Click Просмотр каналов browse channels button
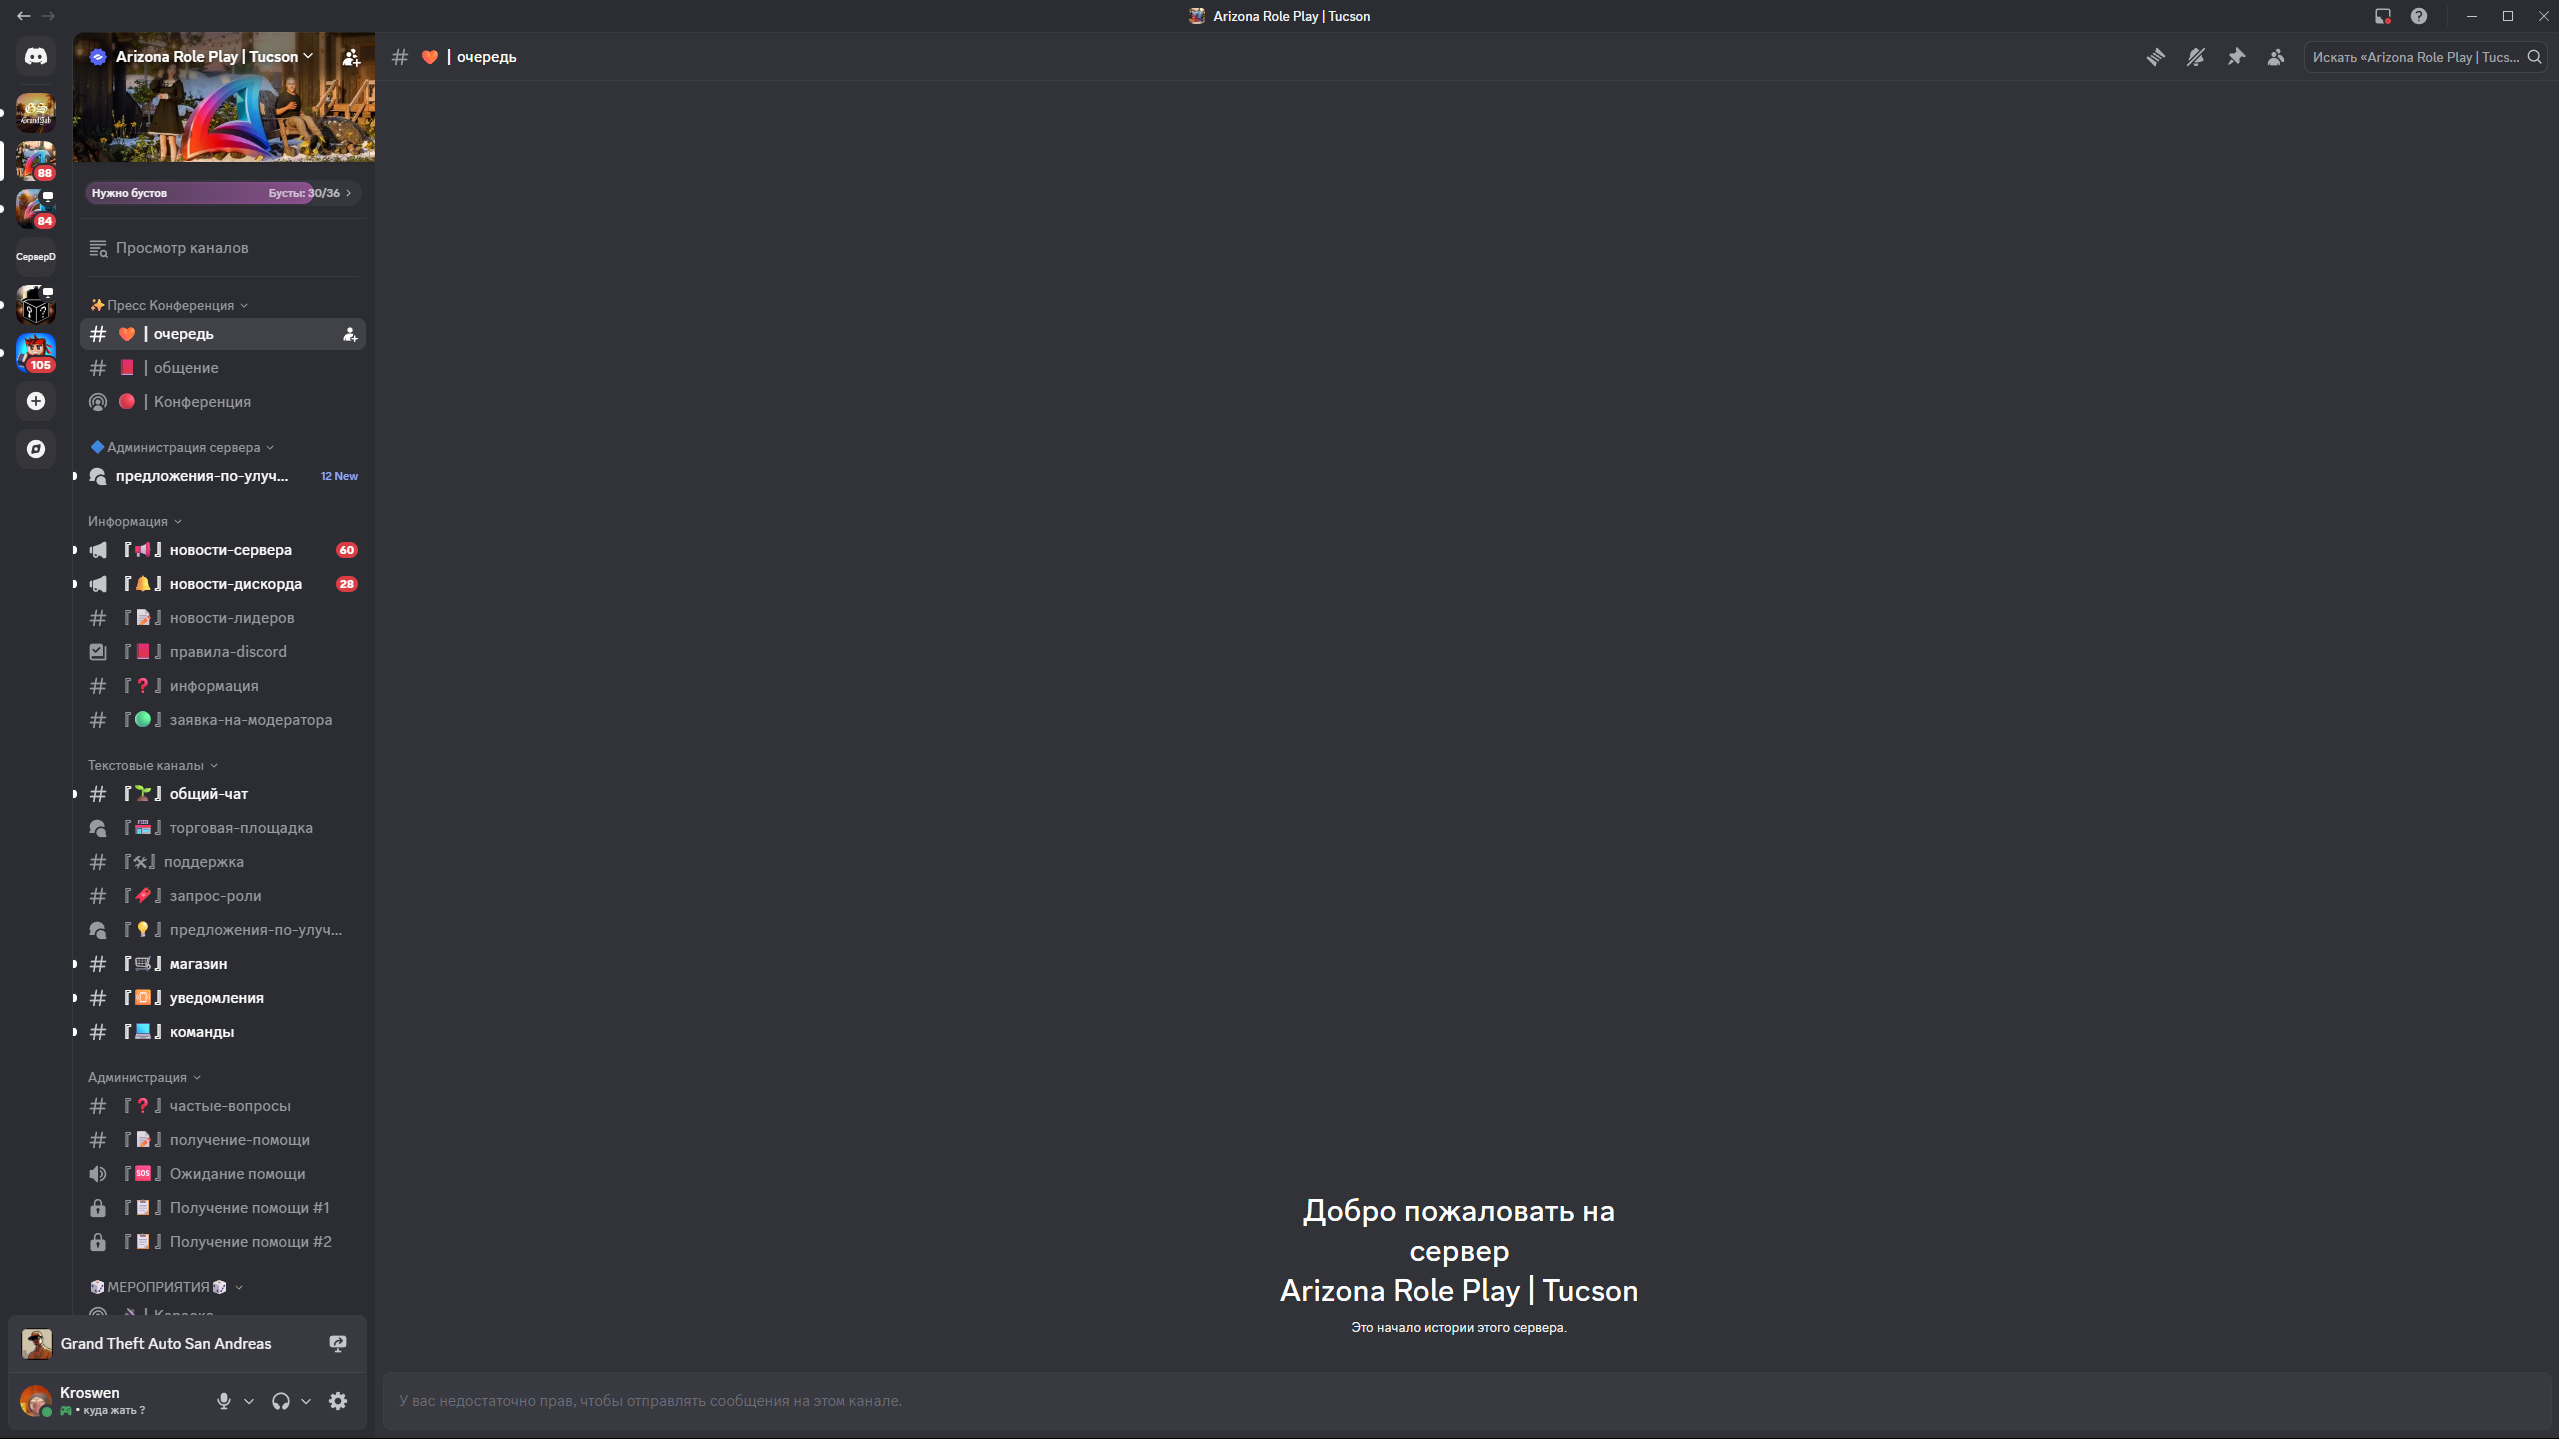Viewport: 2559px width, 1439px height. click(x=181, y=248)
